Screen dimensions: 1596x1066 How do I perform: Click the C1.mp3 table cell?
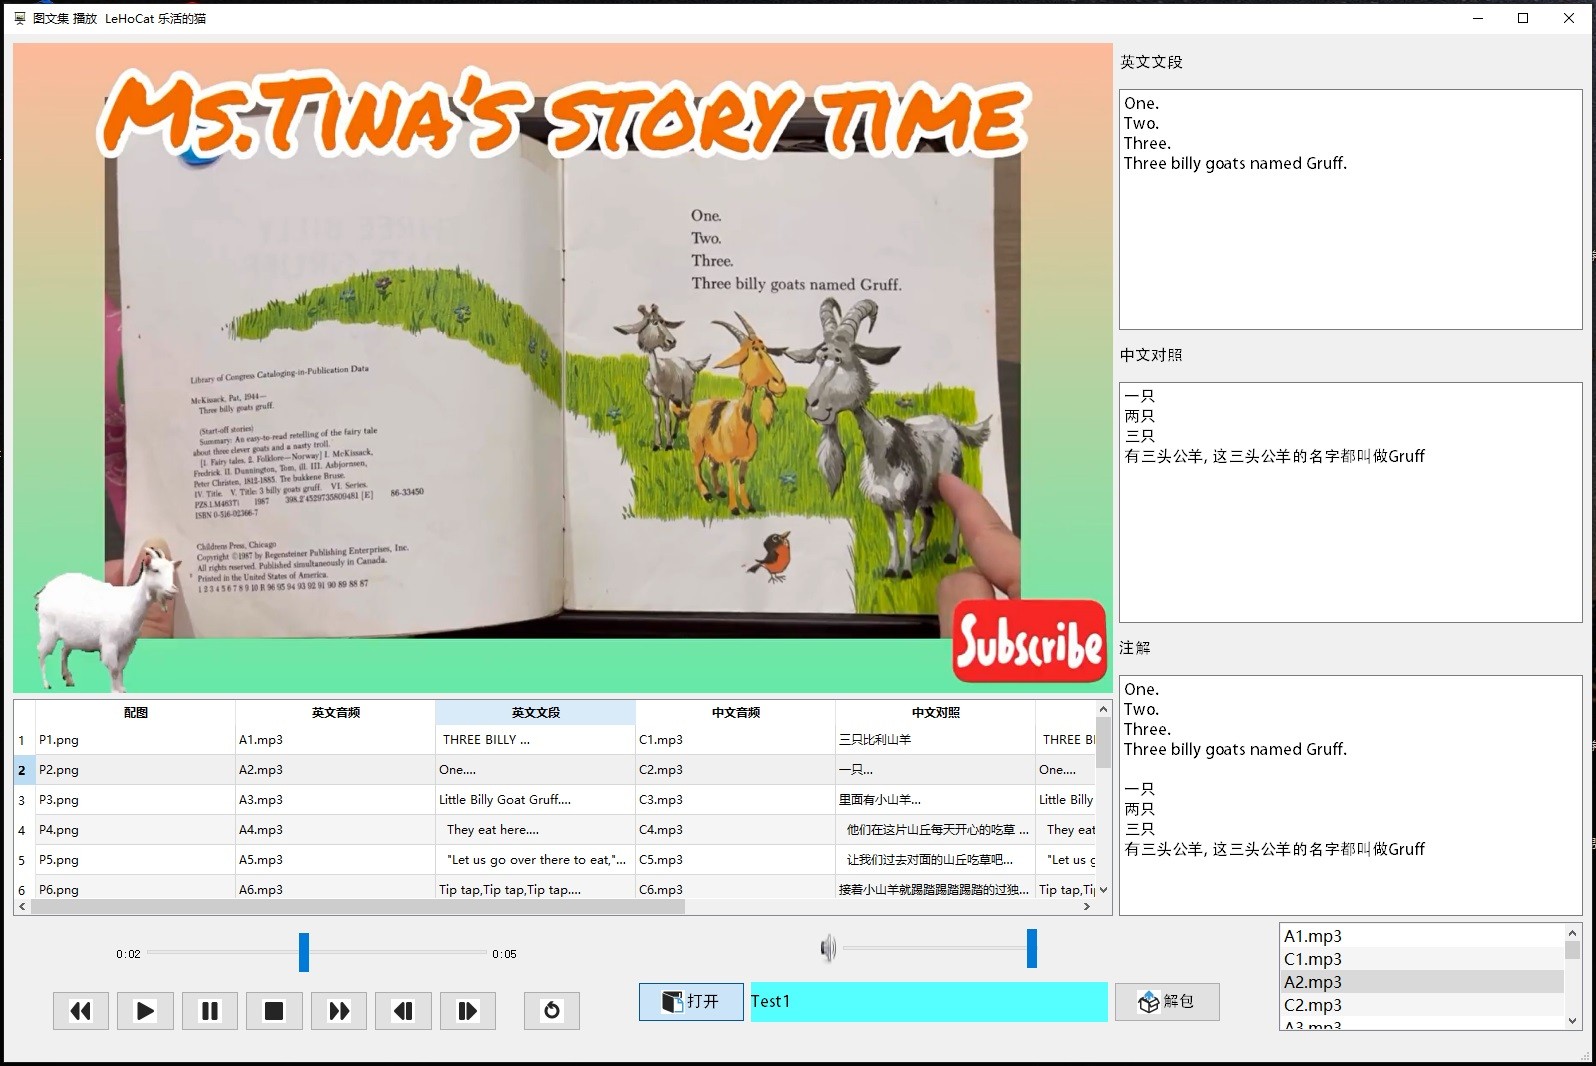(x=735, y=740)
